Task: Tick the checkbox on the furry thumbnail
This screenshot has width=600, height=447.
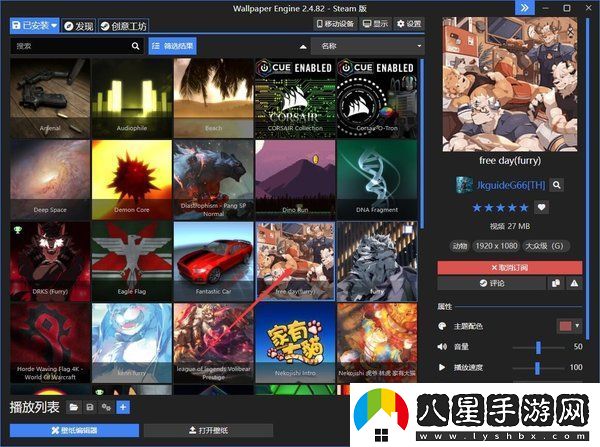Action: coord(408,229)
